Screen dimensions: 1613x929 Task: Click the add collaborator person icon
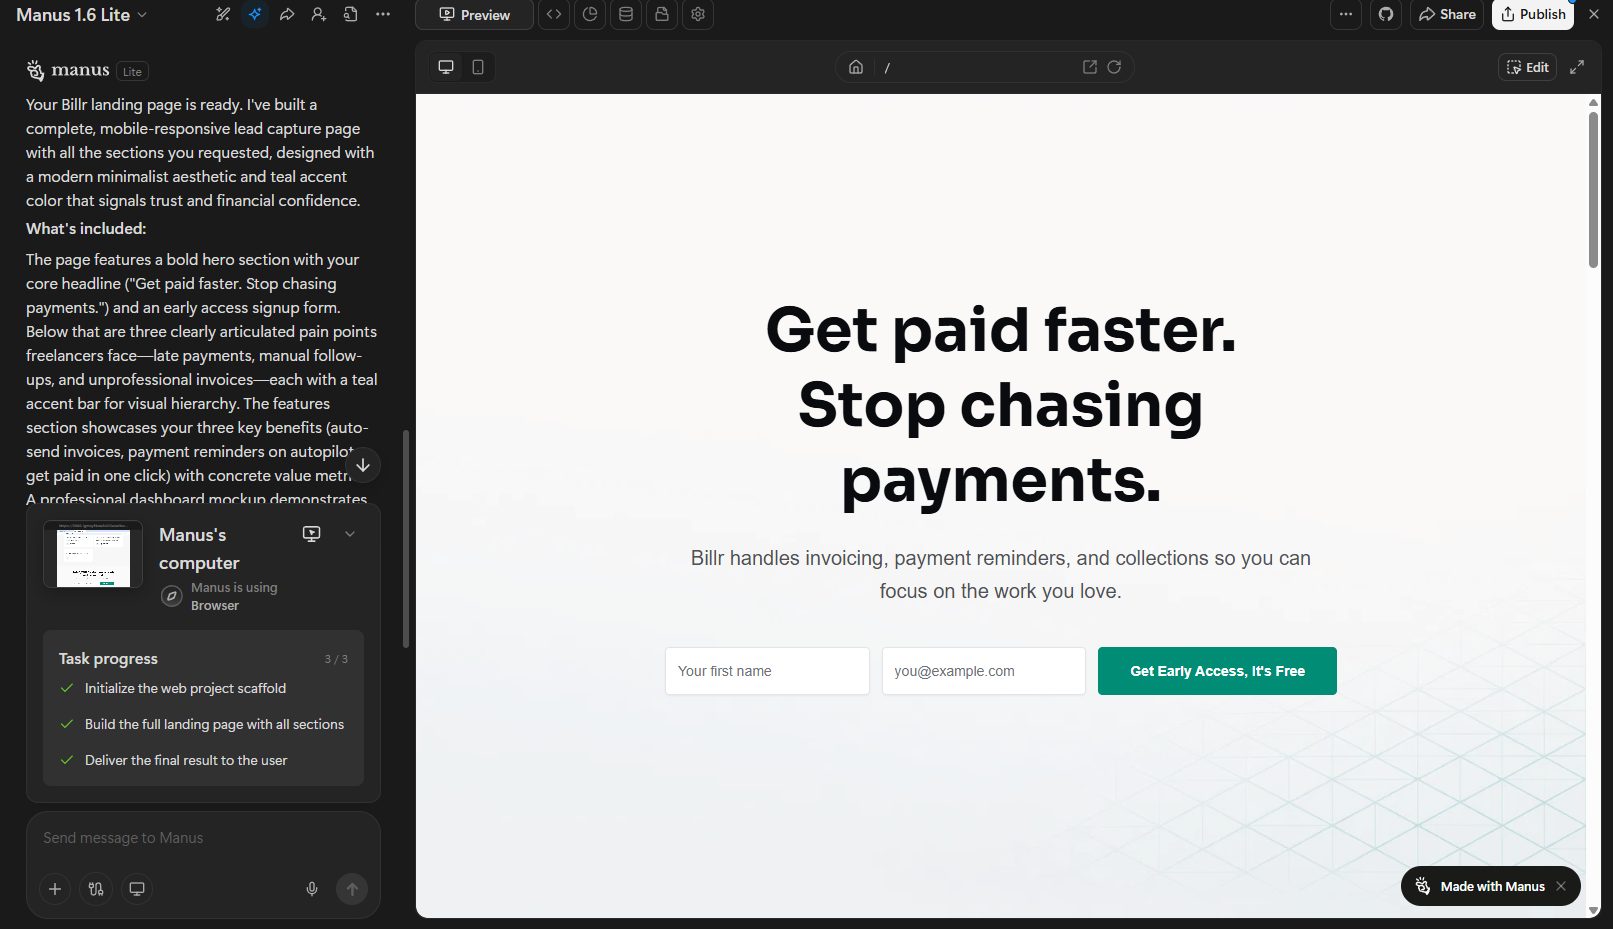pos(319,14)
